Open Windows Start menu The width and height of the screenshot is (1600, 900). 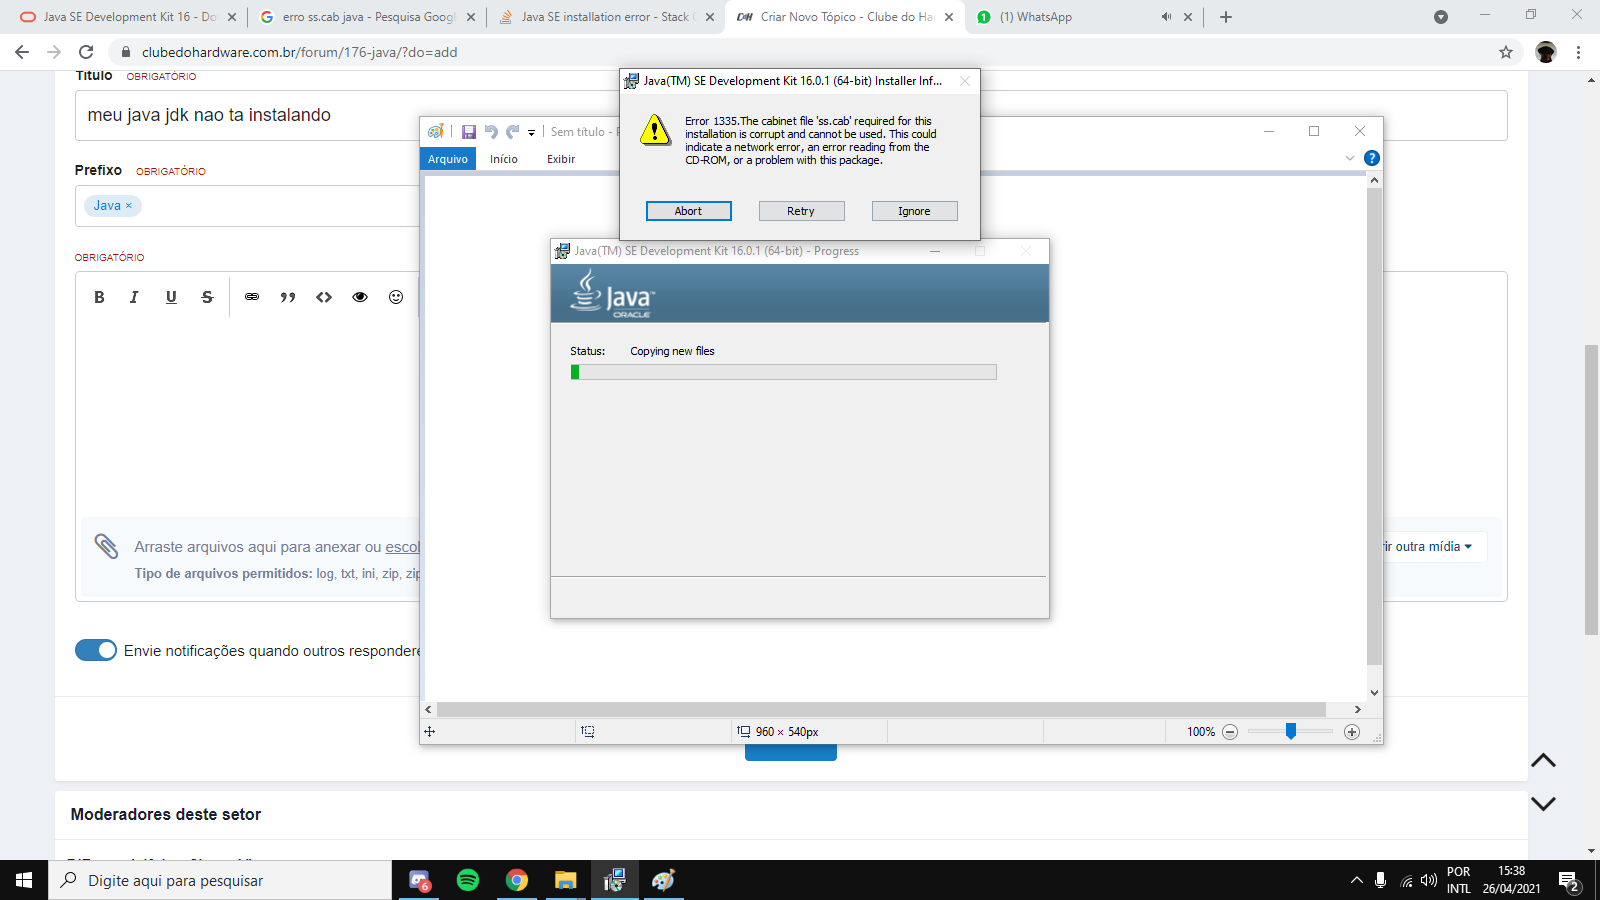[24, 880]
